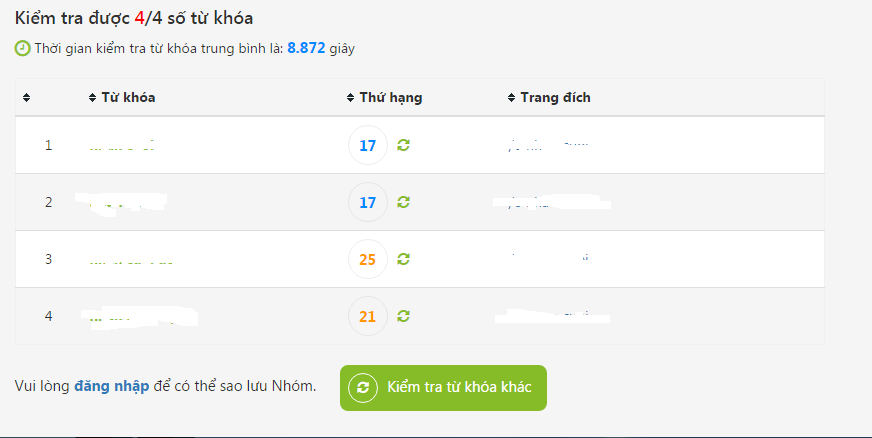Open the target page link in row 1
Image resolution: width=872 pixels, height=438 pixels.
[548, 147]
